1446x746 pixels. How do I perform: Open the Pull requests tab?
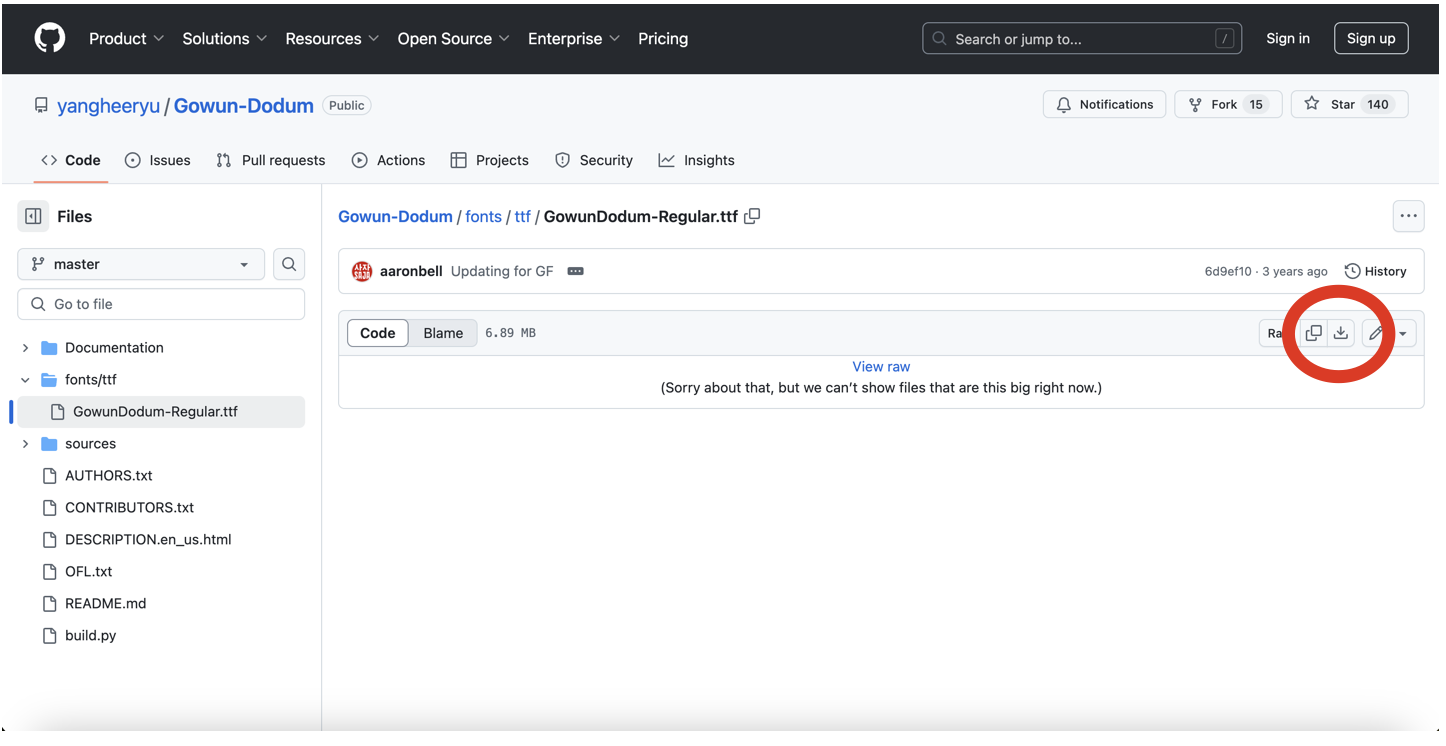tap(271, 160)
